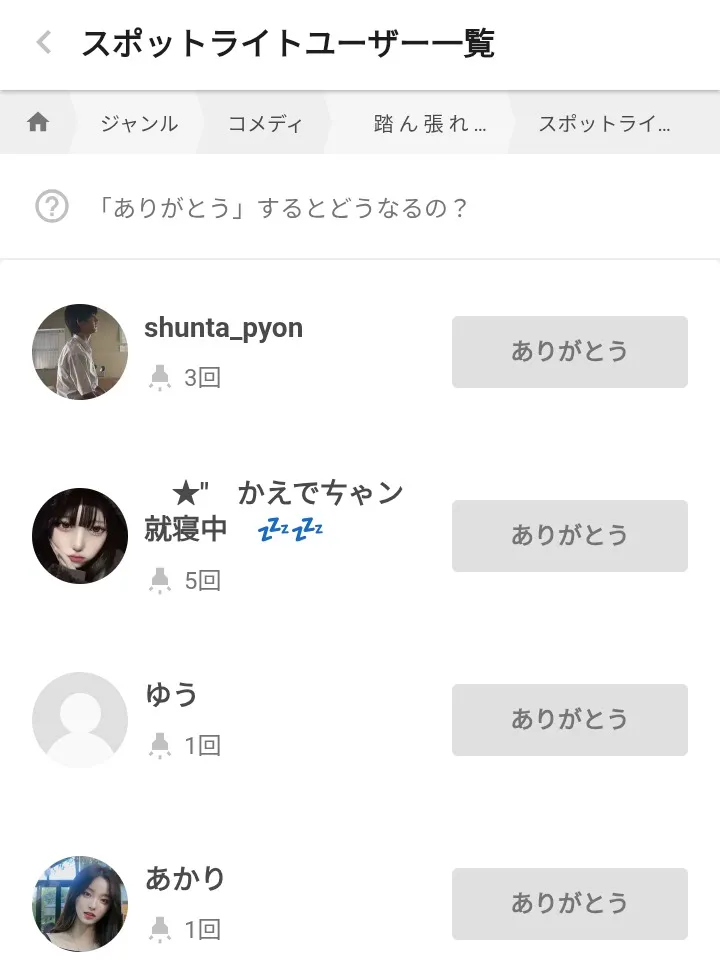
Task: Tap the spotlight icon under あかり
Action: 160,929
